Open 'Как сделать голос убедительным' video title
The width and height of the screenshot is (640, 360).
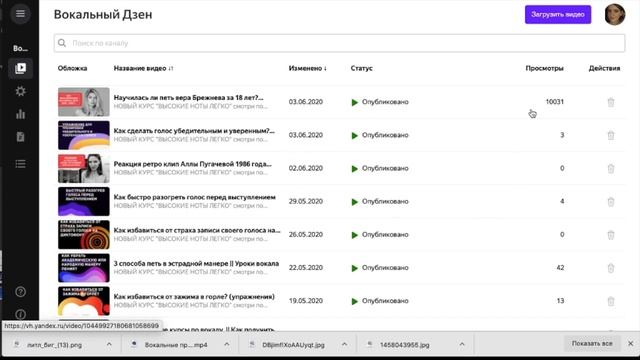coord(194,131)
